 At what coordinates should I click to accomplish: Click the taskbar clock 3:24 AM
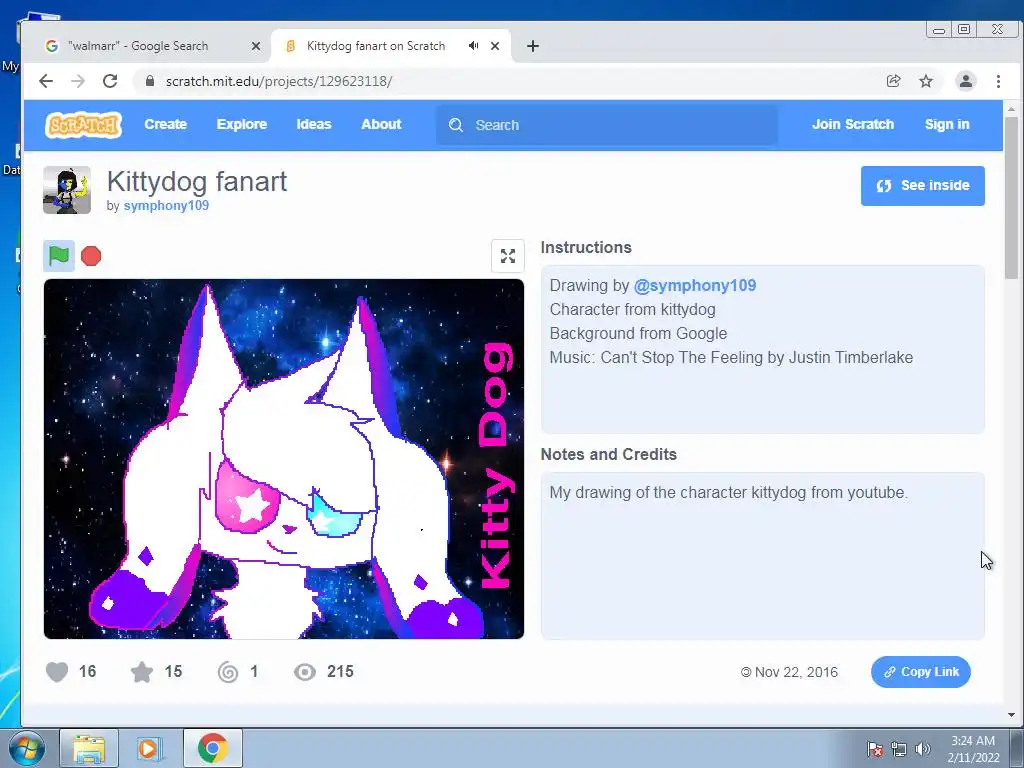pyautogui.click(x=973, y=741)
